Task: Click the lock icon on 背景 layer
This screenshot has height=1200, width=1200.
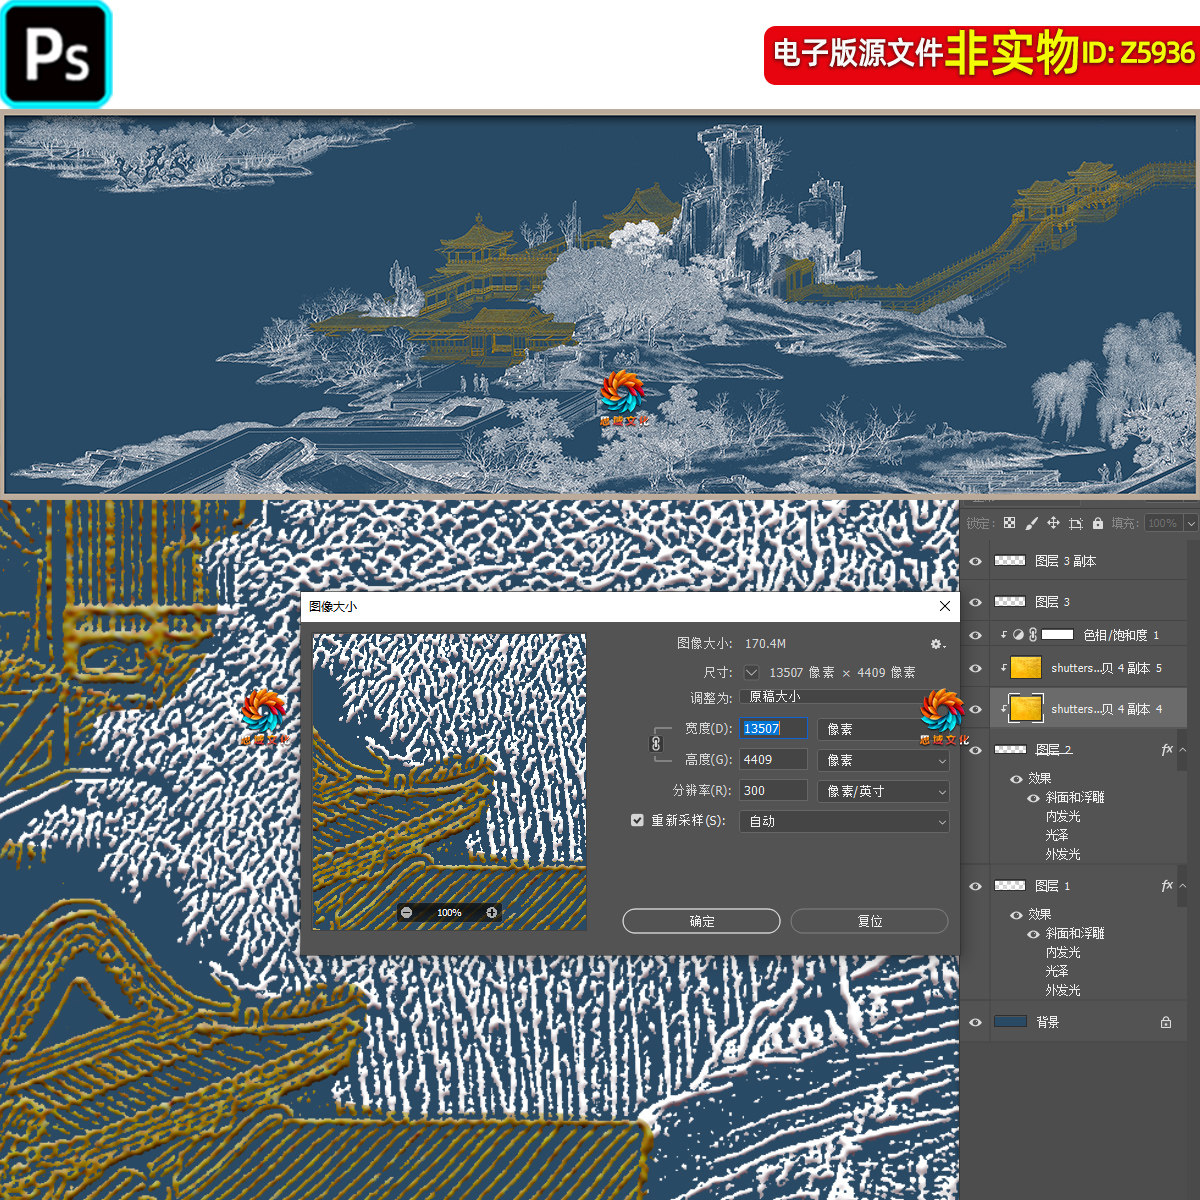Action: click(x=1166, y=1022)
